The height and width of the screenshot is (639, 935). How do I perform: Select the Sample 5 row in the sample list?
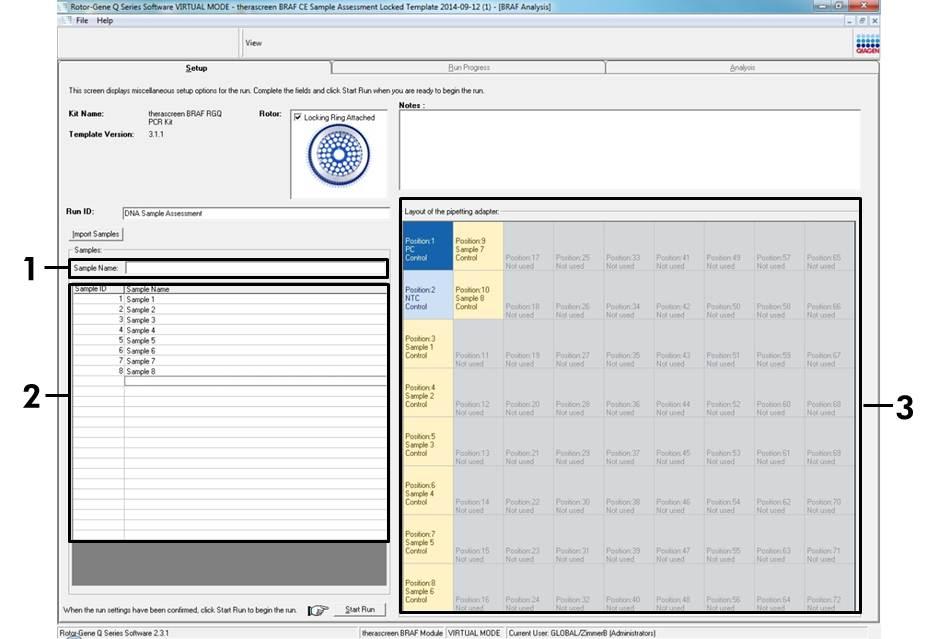[x=230, y=340]
